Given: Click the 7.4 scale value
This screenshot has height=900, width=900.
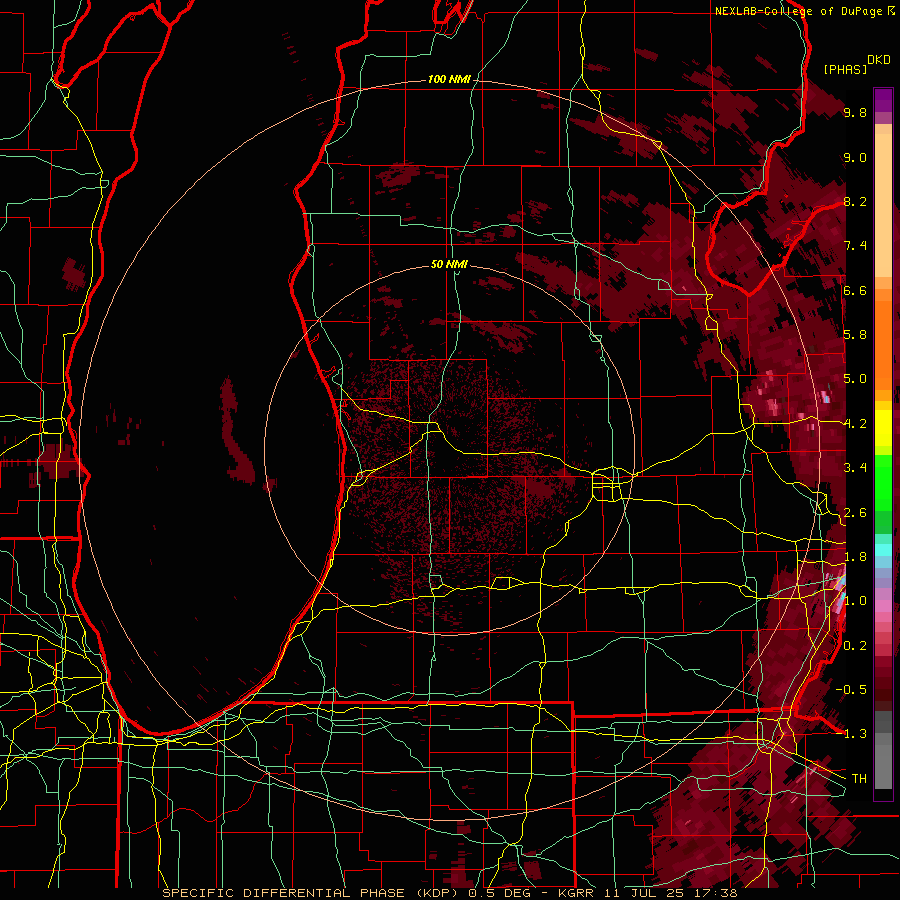Looking at the screenshot, I should click(x=855, y=246).
